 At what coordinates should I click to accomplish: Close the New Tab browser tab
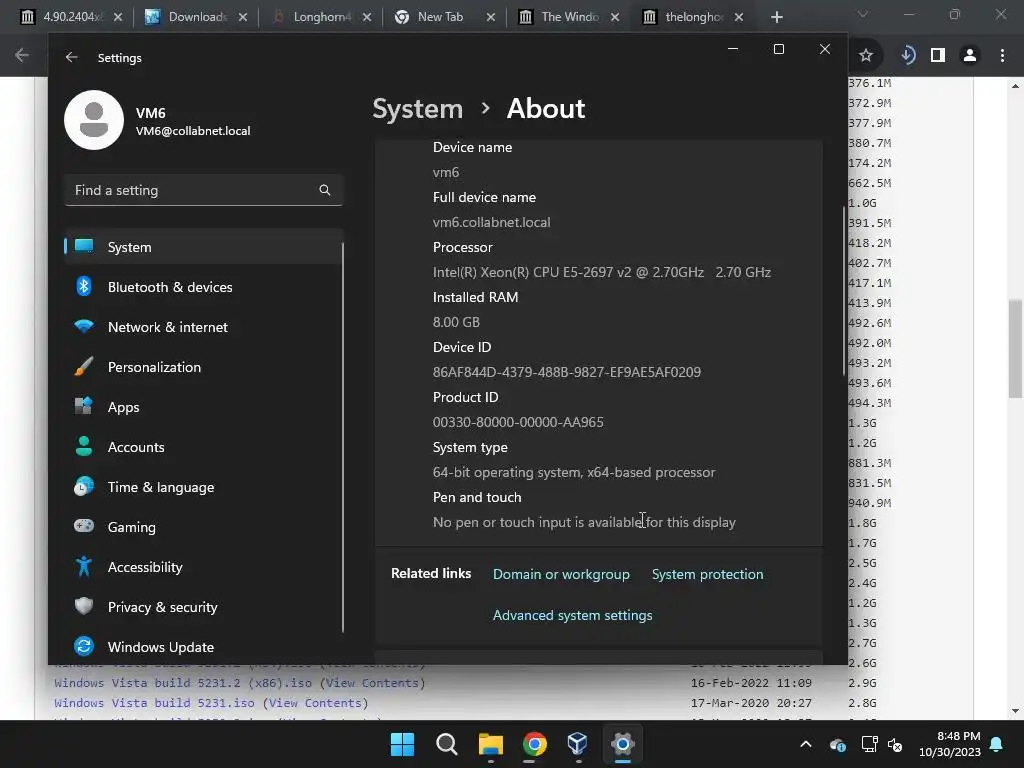coord(490,17)
